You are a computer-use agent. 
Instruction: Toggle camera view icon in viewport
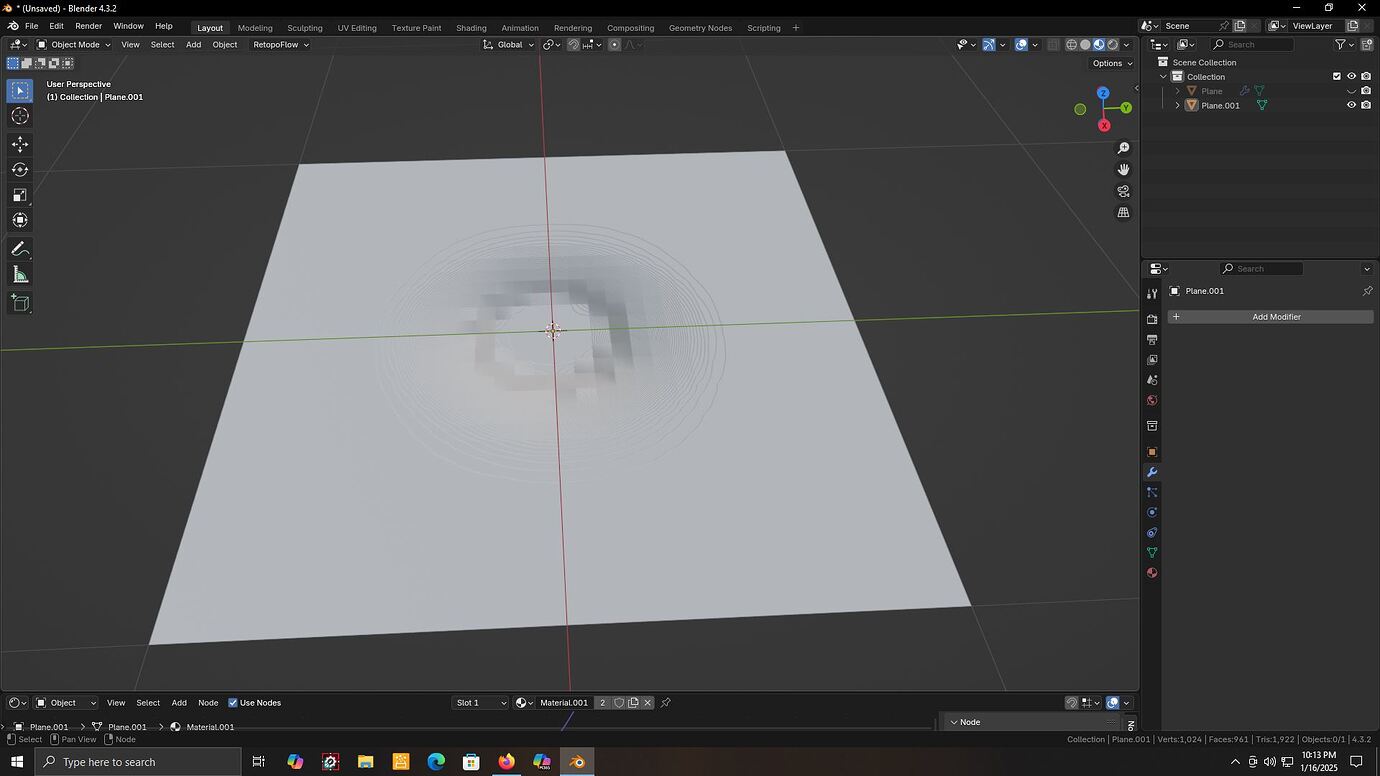tap(1123, 191)
